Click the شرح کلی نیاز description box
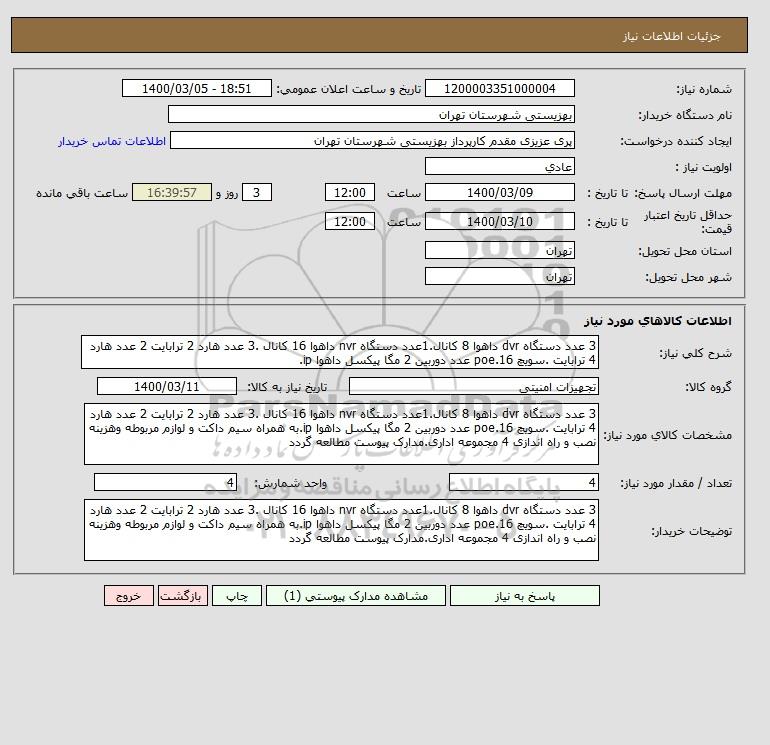The width and height of the screenshot is (770, 745). pos(340,353)
